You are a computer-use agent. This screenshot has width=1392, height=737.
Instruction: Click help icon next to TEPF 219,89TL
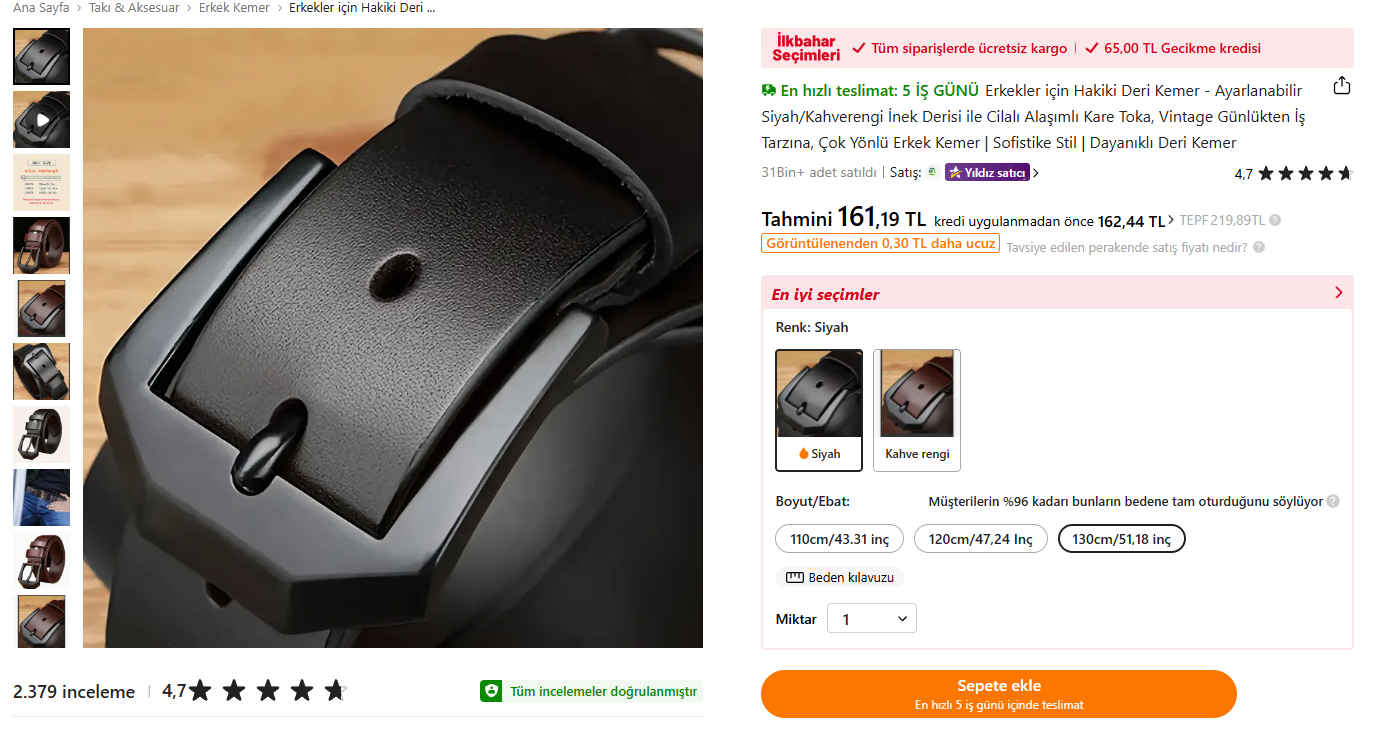pyautogui.click(x=1275, y=220)
